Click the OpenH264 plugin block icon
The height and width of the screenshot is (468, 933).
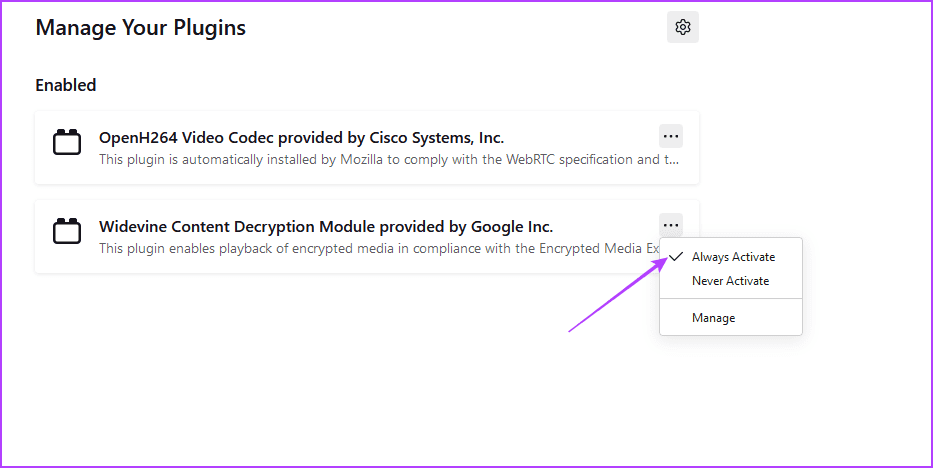coord(67,144)
